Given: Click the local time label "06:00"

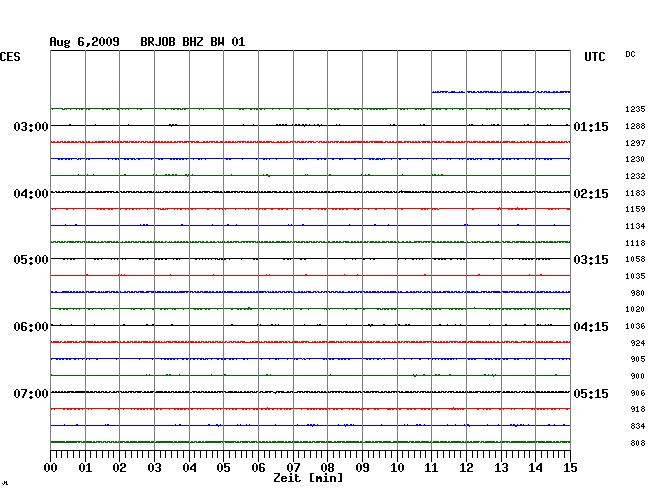Looking at the screenshot, I should (31, 327).
